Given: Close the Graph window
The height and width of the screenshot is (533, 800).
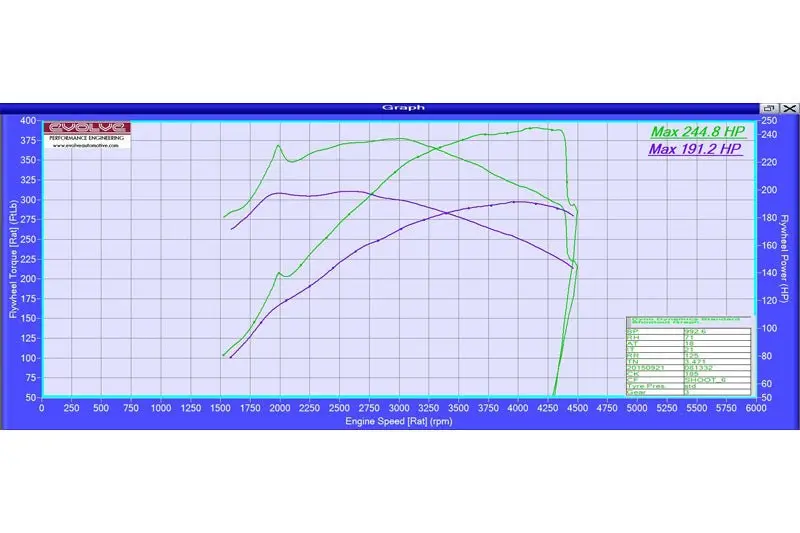Looking at the screenshot, I should click(789, 108).
